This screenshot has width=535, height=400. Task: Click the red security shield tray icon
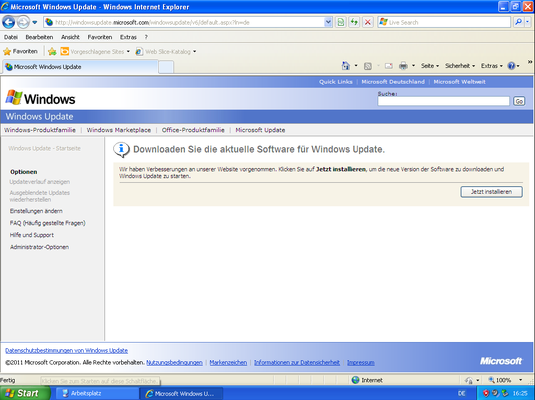tap(486, 394)
